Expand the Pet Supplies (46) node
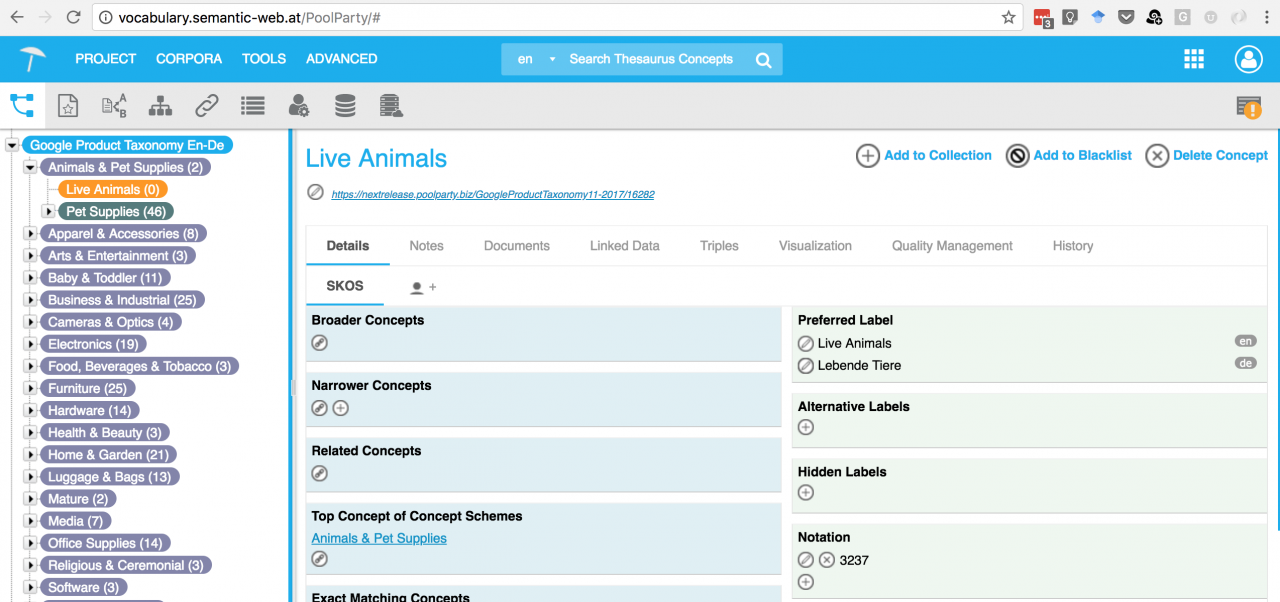This screenshot has height=602, width=1280. pos(48,212)
